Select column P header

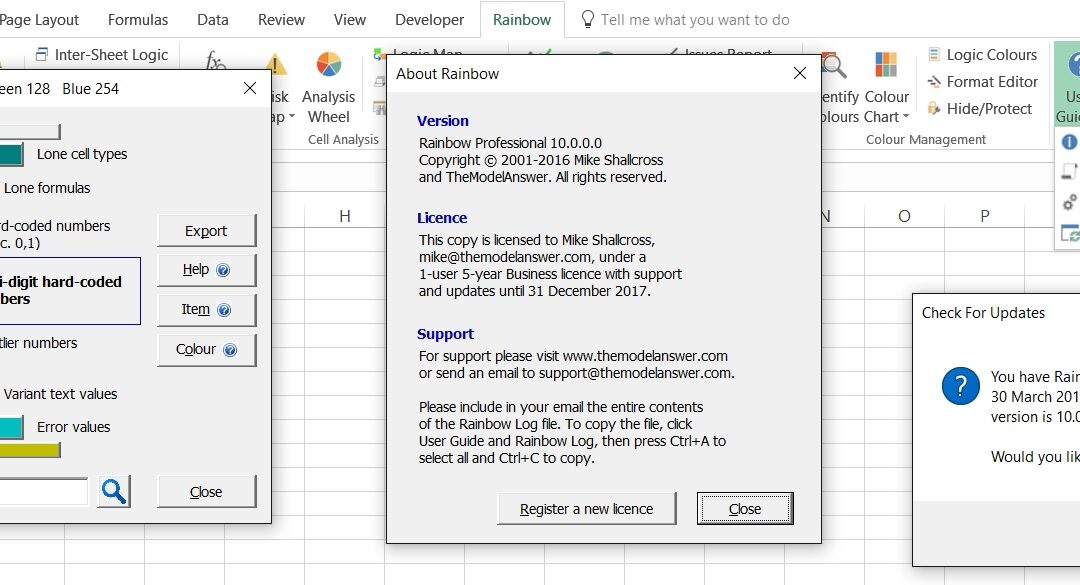[x=985, y=216]
